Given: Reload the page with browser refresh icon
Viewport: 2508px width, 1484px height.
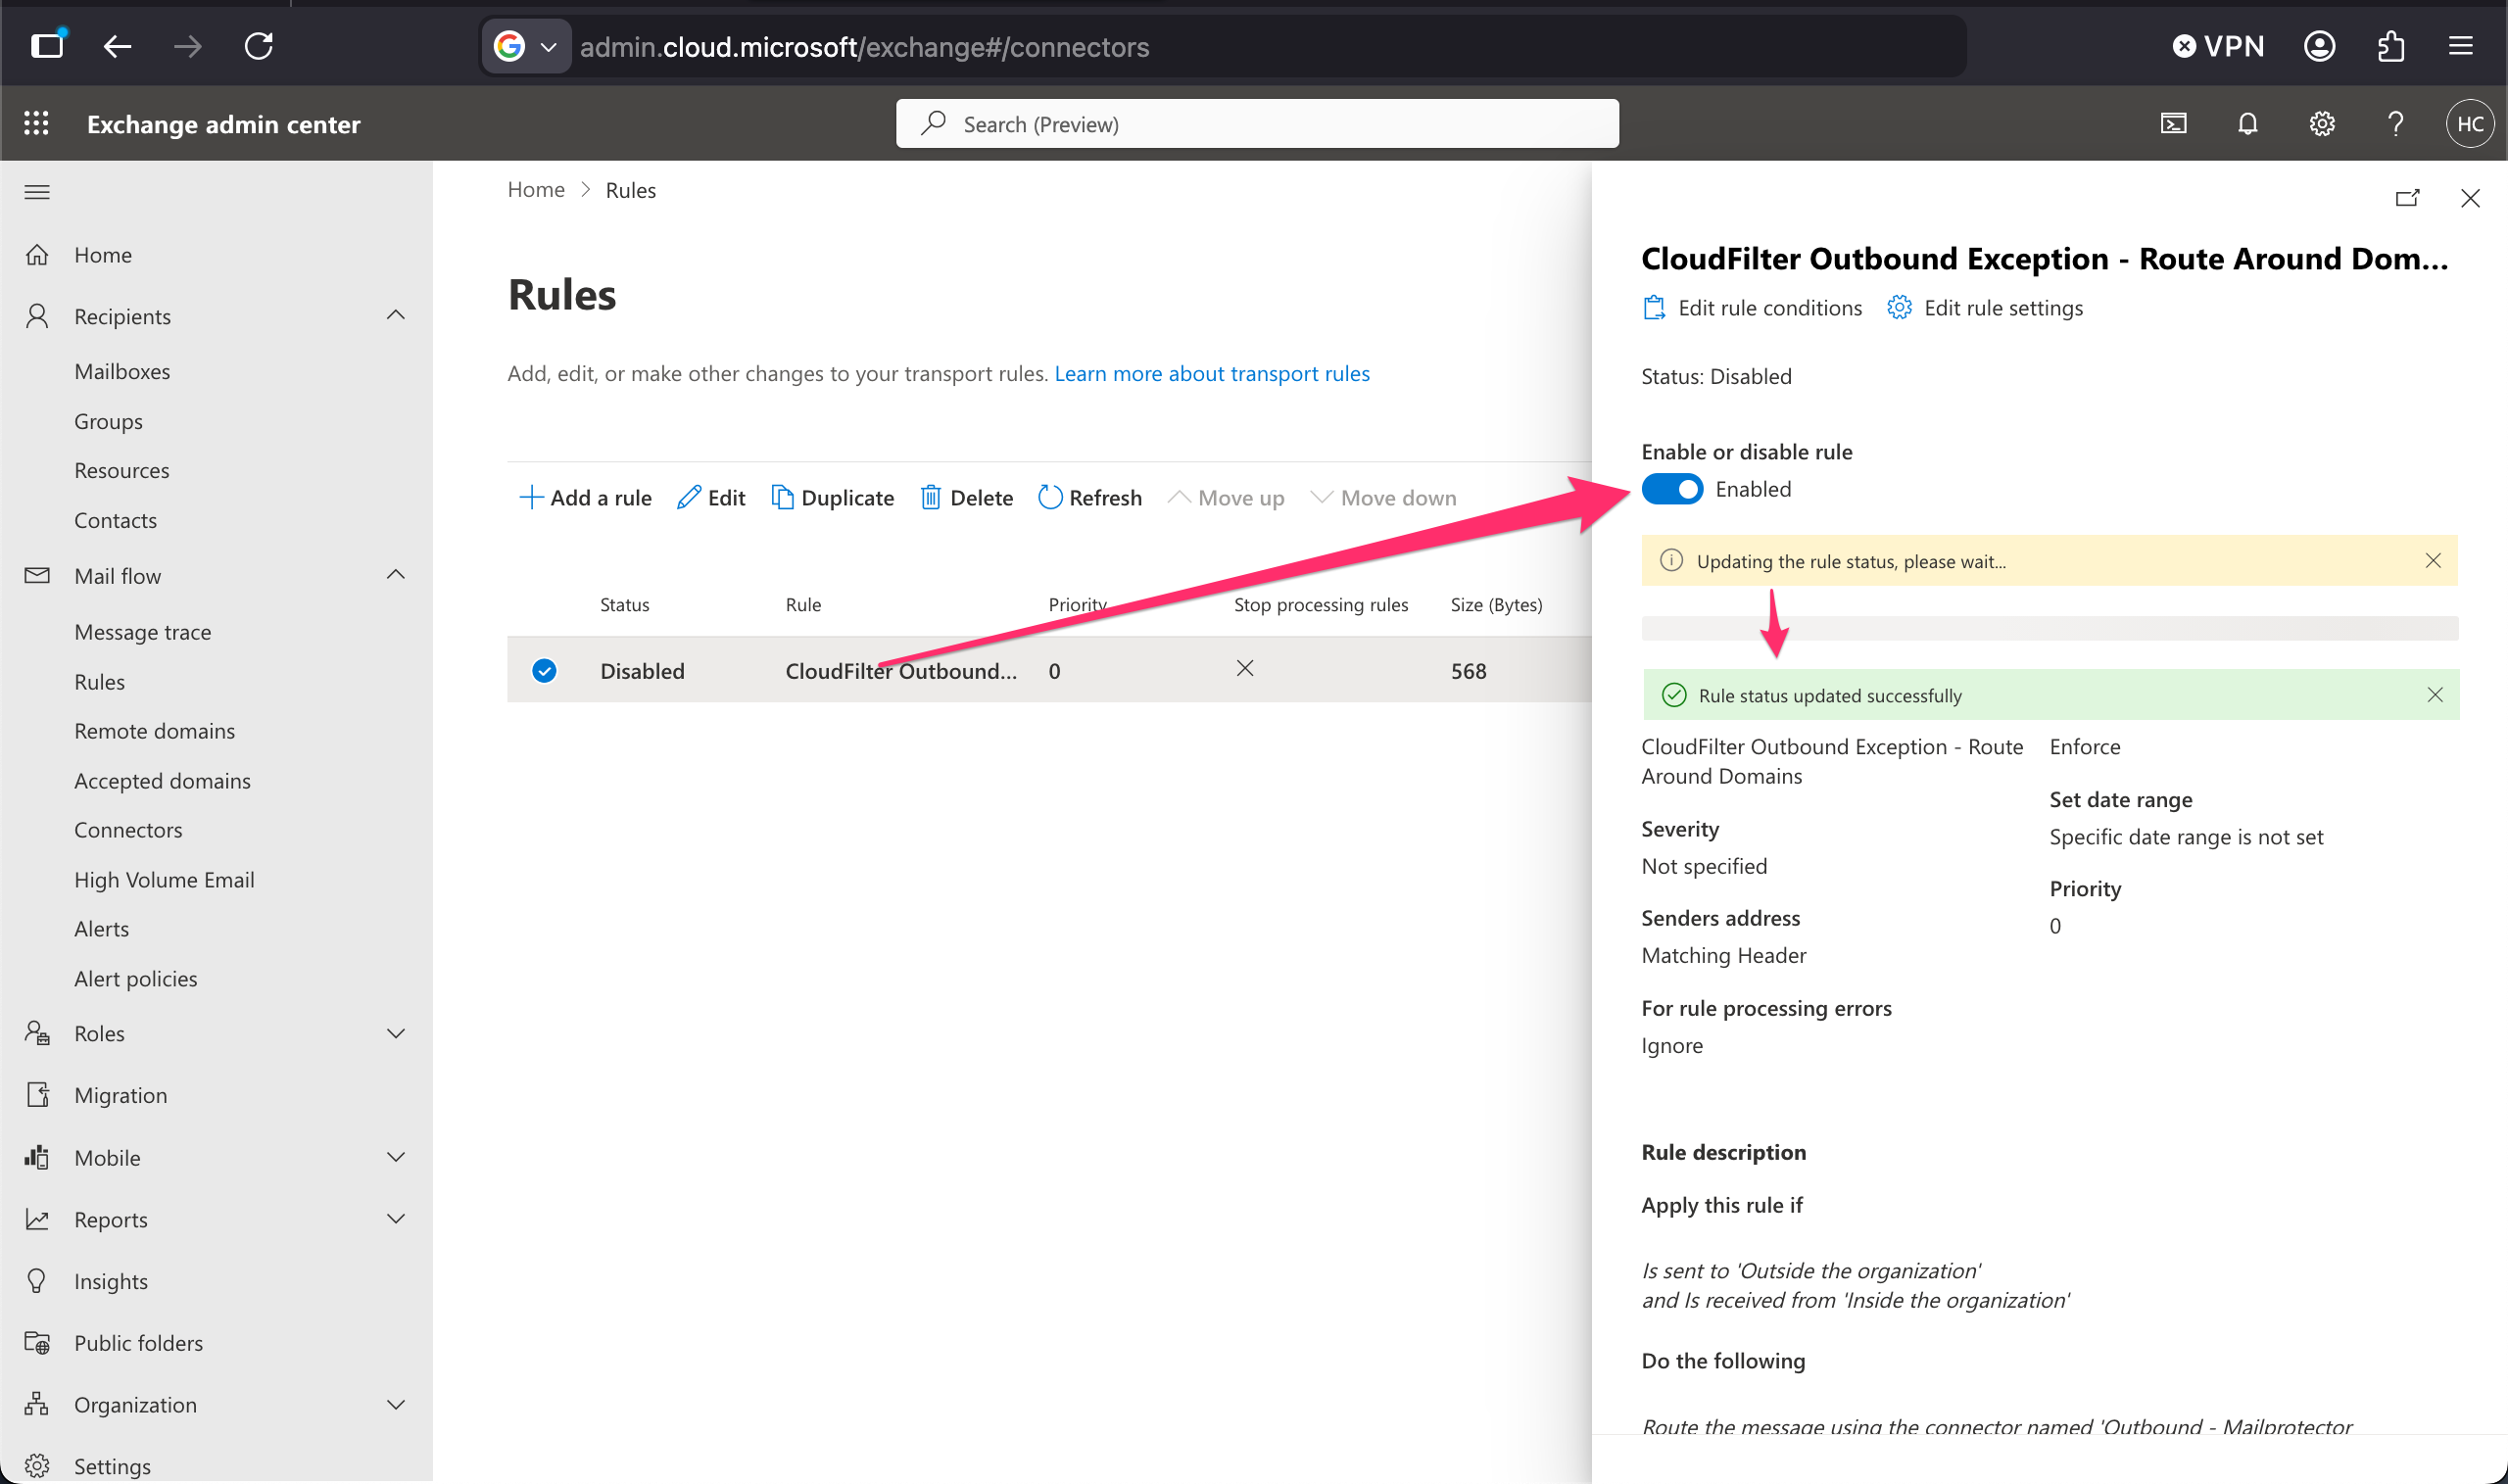Looking at the screenshot, I should coord(259,46).
